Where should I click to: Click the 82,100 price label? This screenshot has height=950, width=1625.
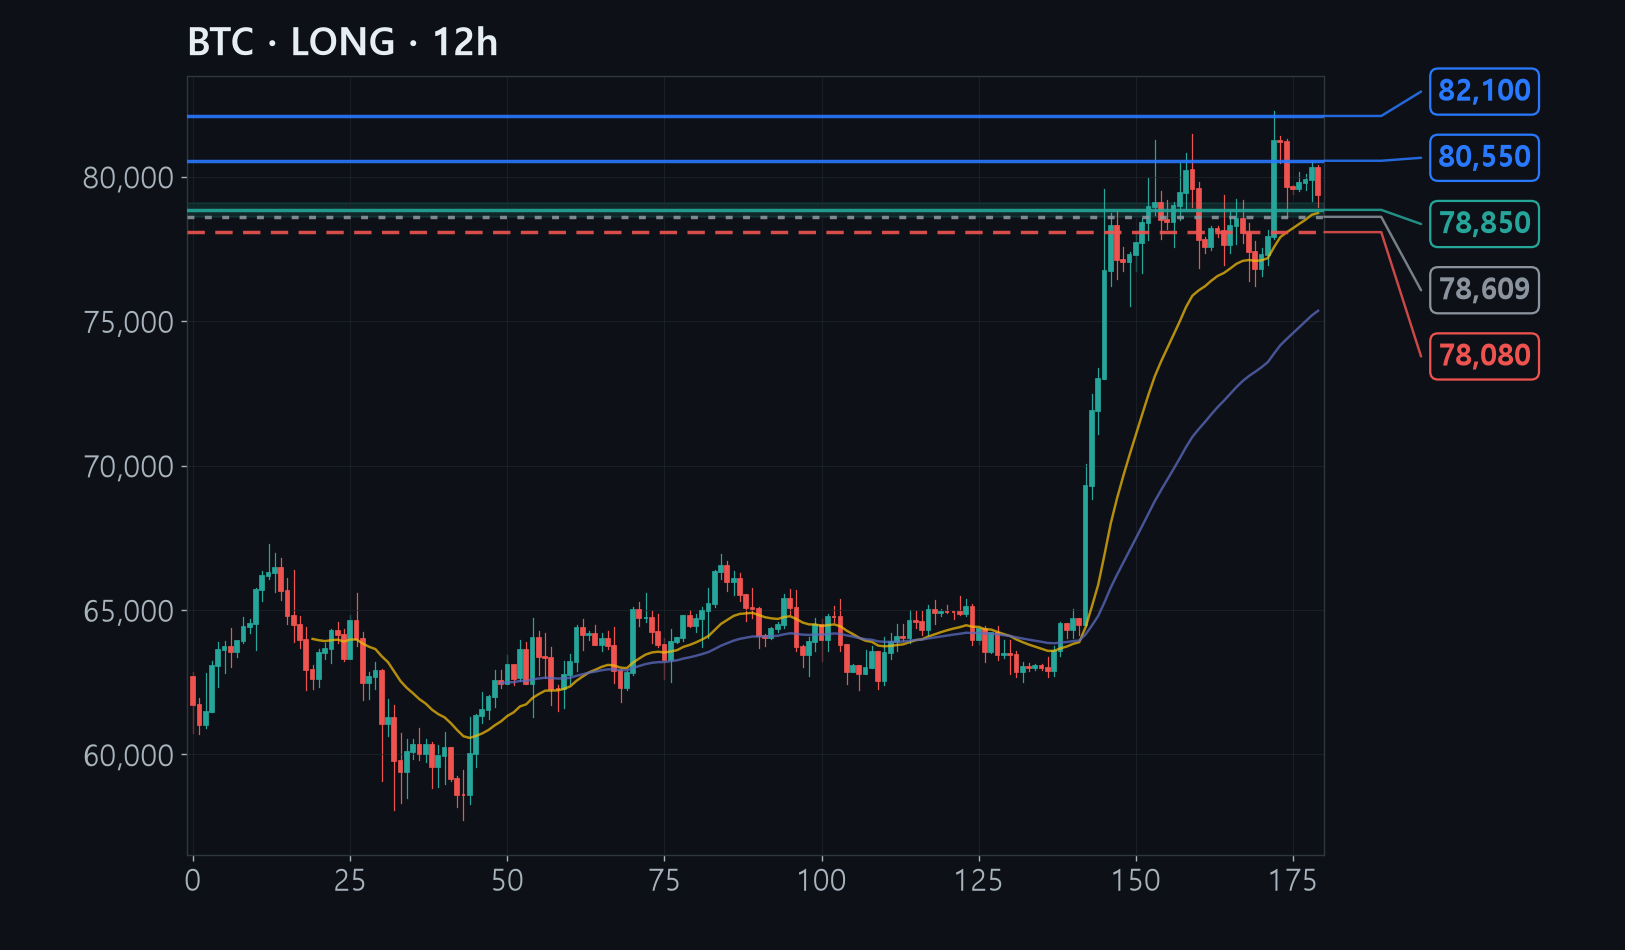click(x=1484, y=91)
